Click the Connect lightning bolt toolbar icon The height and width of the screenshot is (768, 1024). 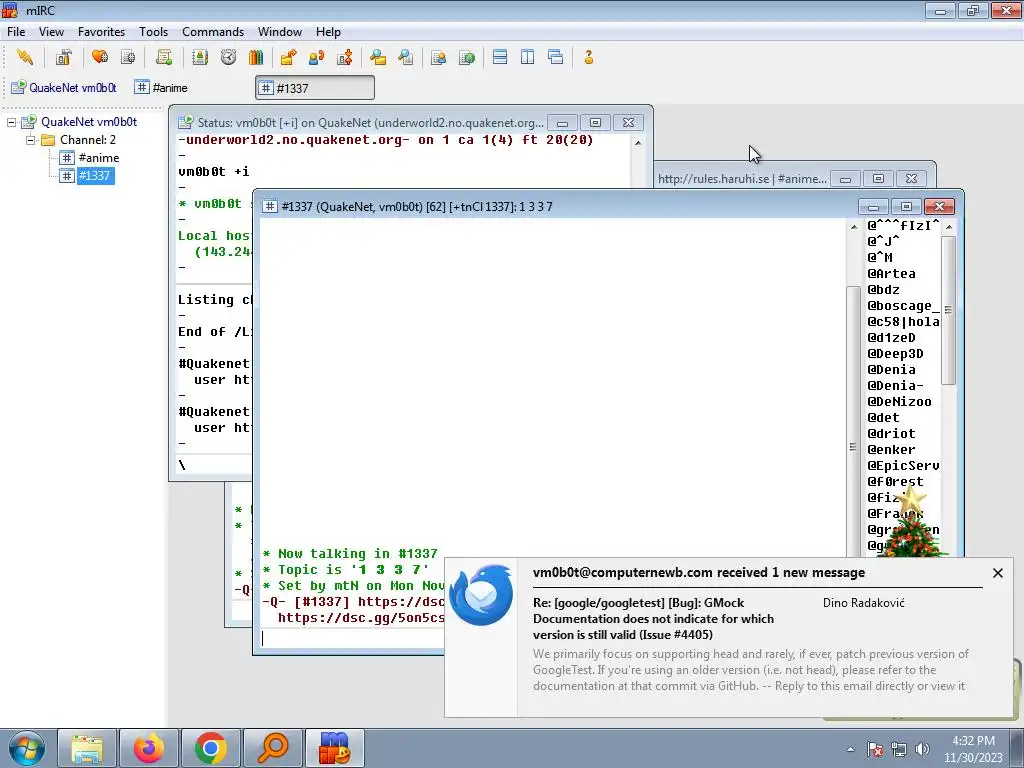click(x=25, y=57)
